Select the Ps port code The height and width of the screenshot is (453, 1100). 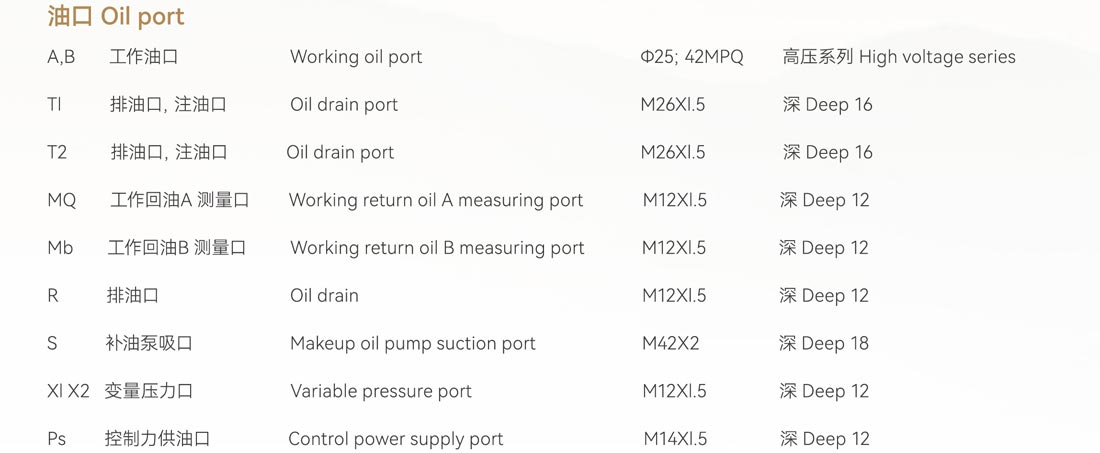click(x=56, y=439)
